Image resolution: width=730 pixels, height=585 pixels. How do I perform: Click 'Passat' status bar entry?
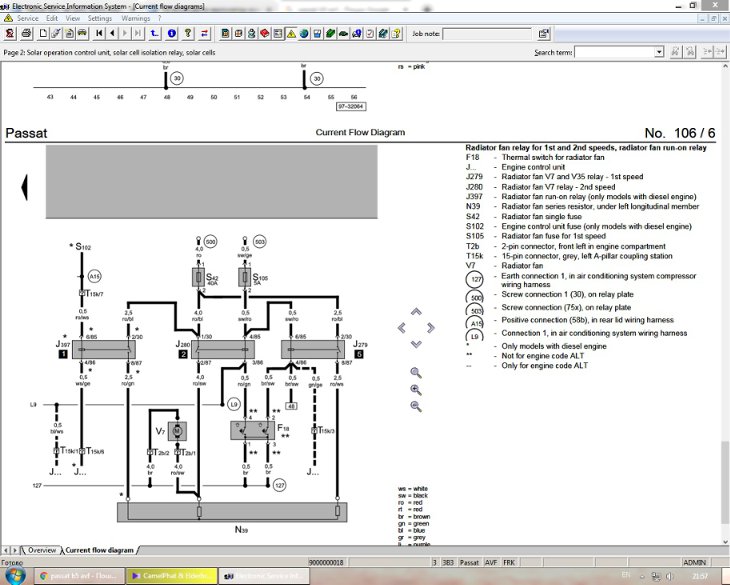(469, 562)
